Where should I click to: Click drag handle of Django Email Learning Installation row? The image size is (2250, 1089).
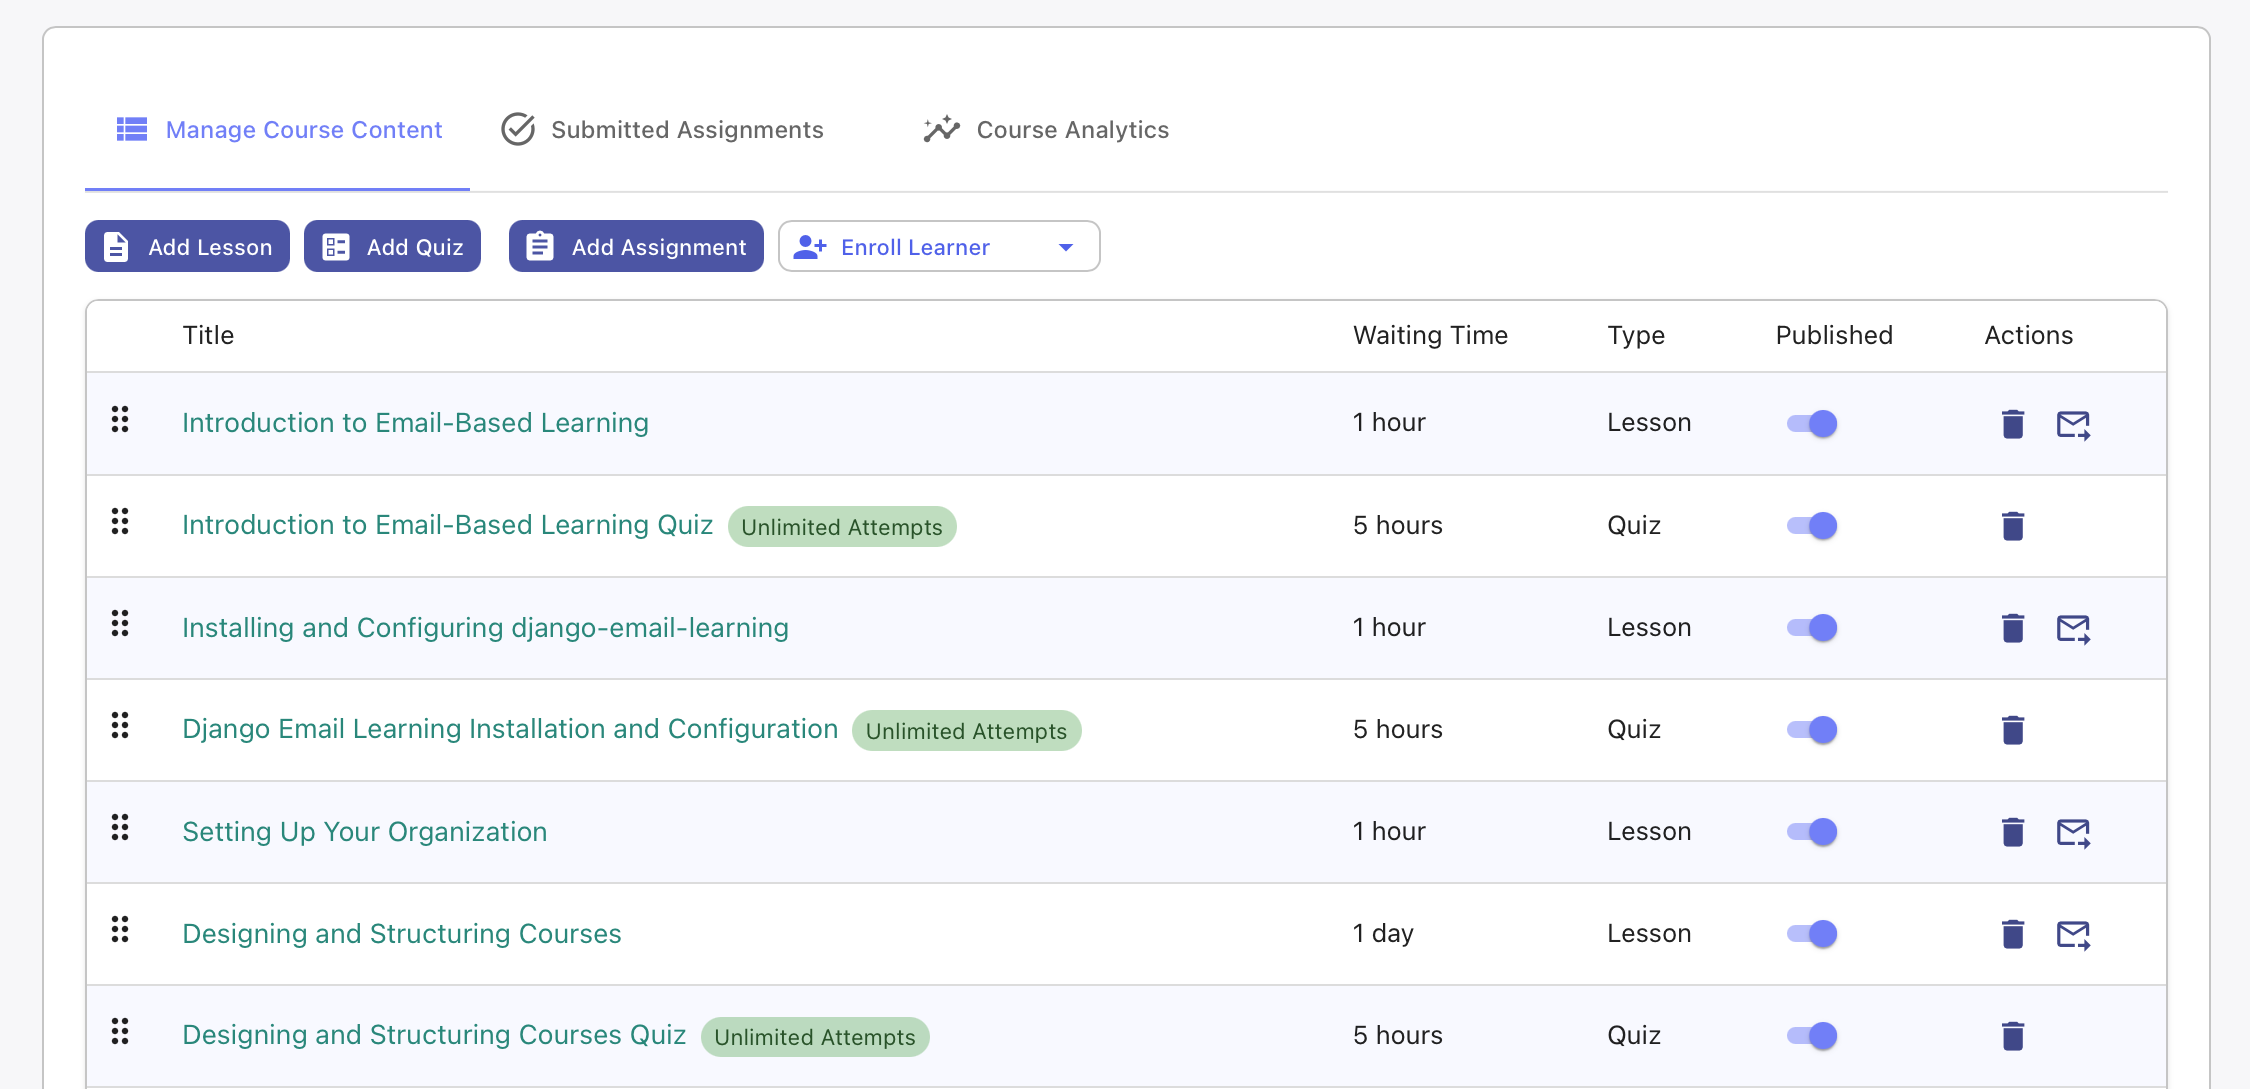click(120, 725)
